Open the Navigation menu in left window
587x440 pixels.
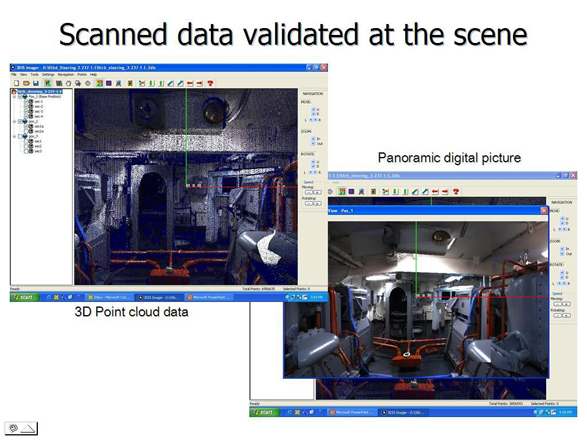point(66,75)
